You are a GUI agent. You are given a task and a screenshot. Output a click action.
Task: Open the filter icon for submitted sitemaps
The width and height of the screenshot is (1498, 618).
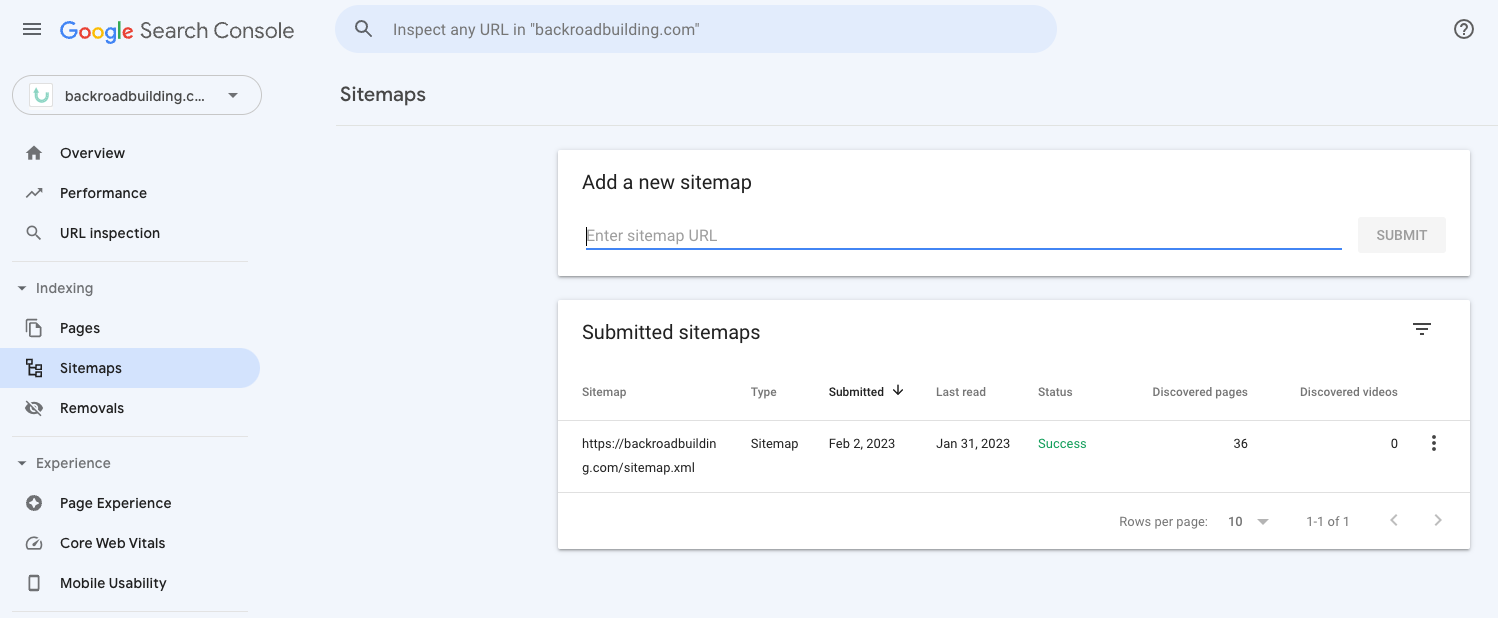click(1421, 329)
